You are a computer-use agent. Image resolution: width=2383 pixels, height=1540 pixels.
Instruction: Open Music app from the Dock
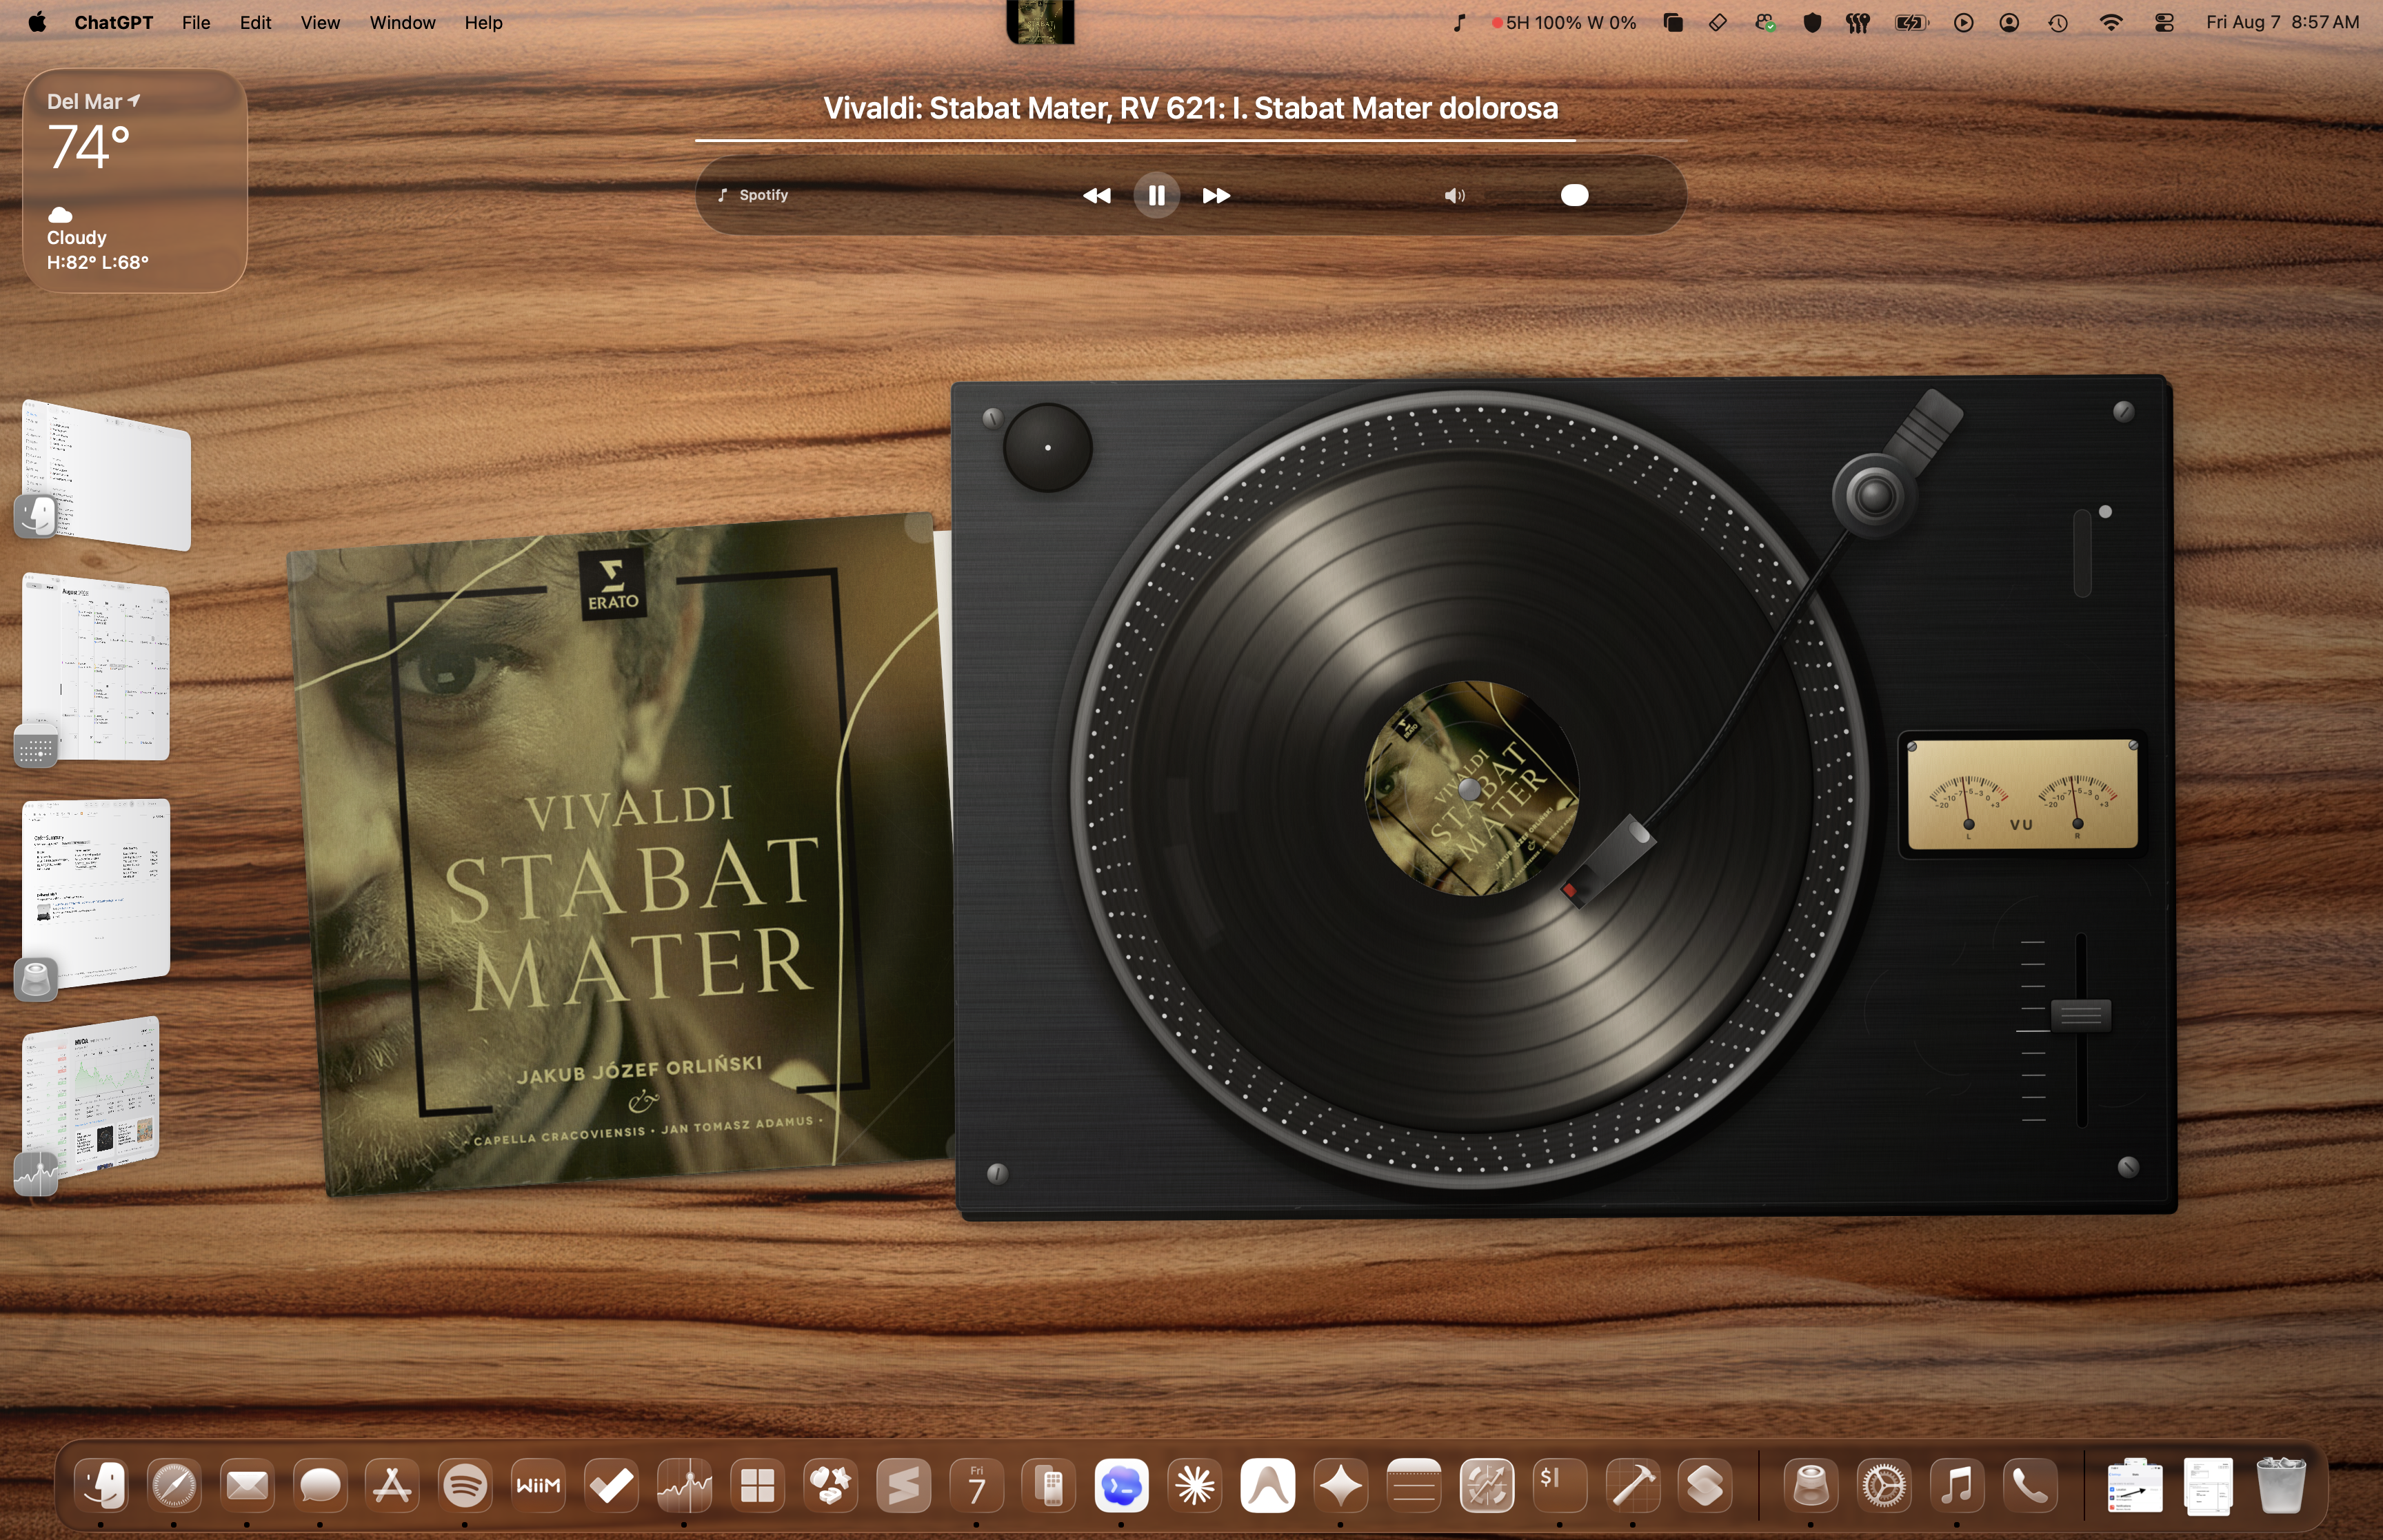1957,1485
